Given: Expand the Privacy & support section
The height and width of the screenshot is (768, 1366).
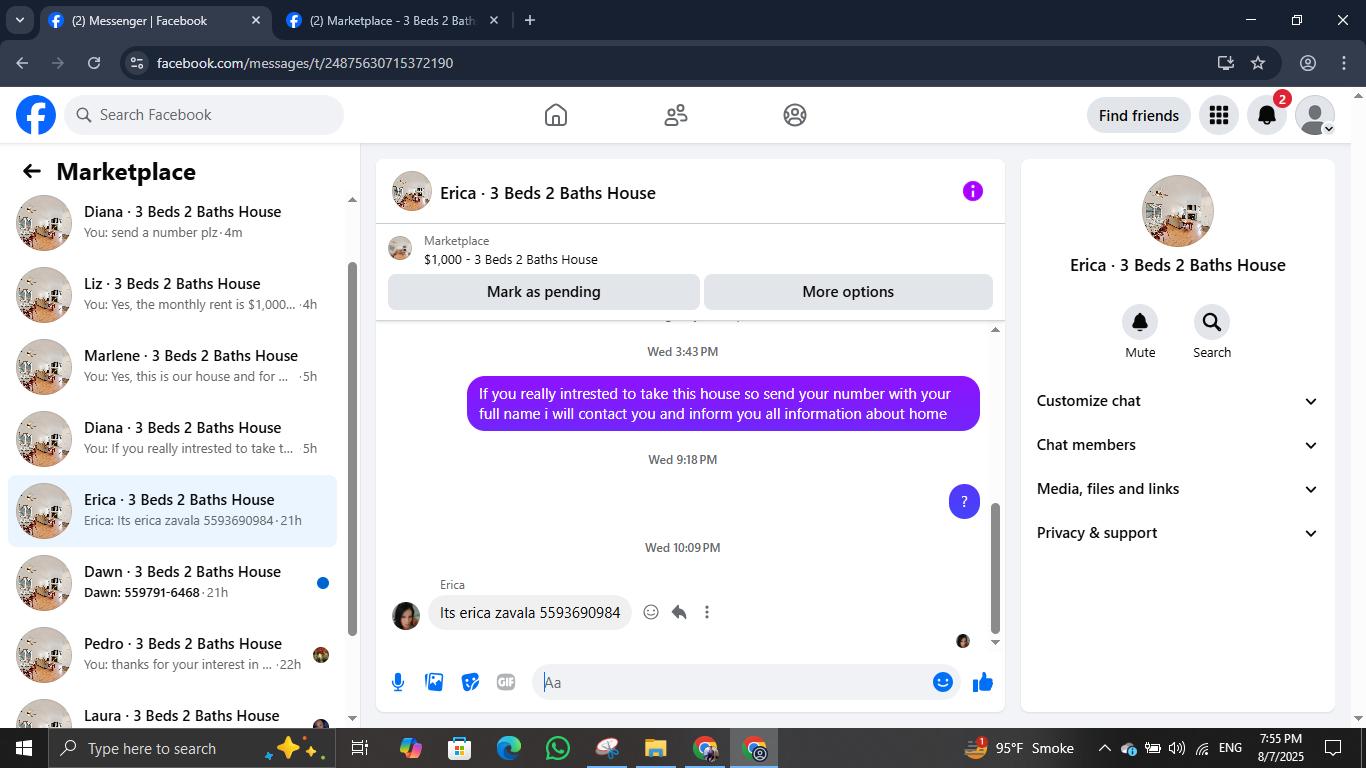Looking at the screenshot, I should 1178,533.
